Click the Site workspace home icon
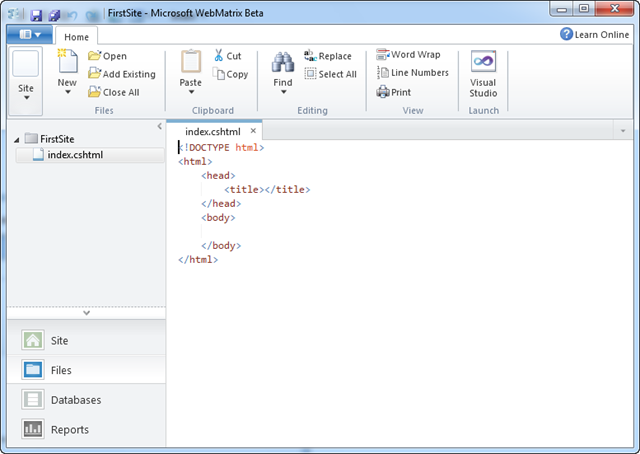This screenshot has width=640, height=454. (33, 340)
